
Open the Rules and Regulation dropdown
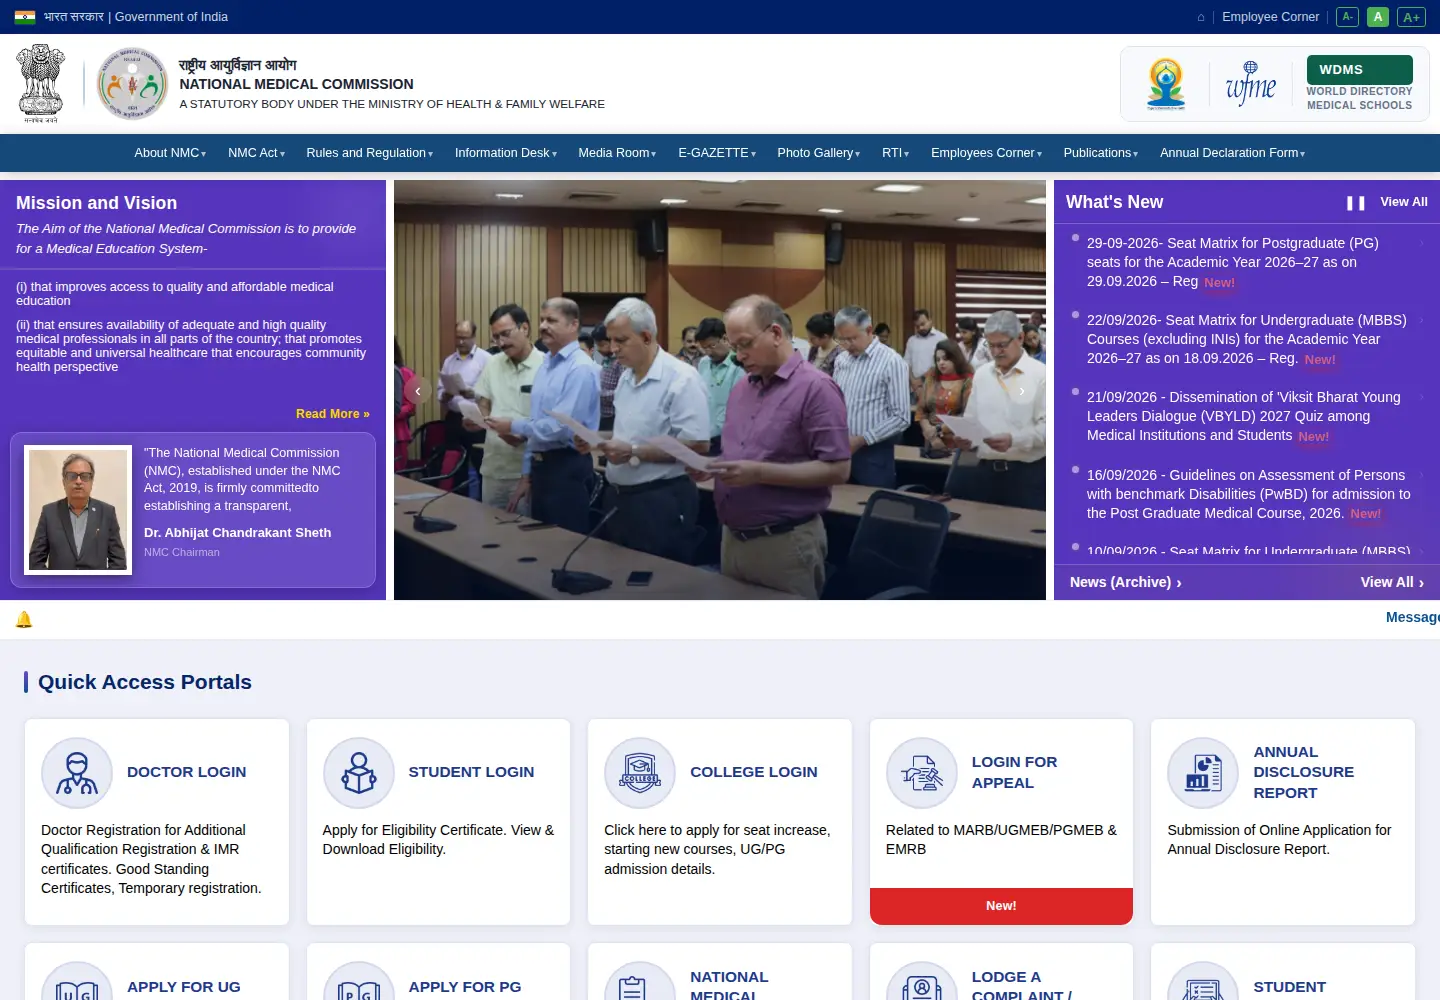point(369,153)
